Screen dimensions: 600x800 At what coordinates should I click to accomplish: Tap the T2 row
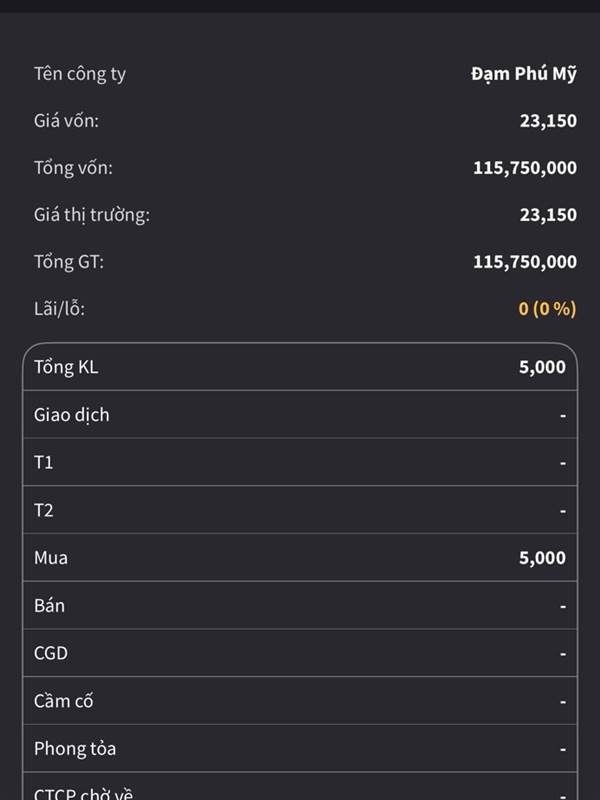coord(300,510)
